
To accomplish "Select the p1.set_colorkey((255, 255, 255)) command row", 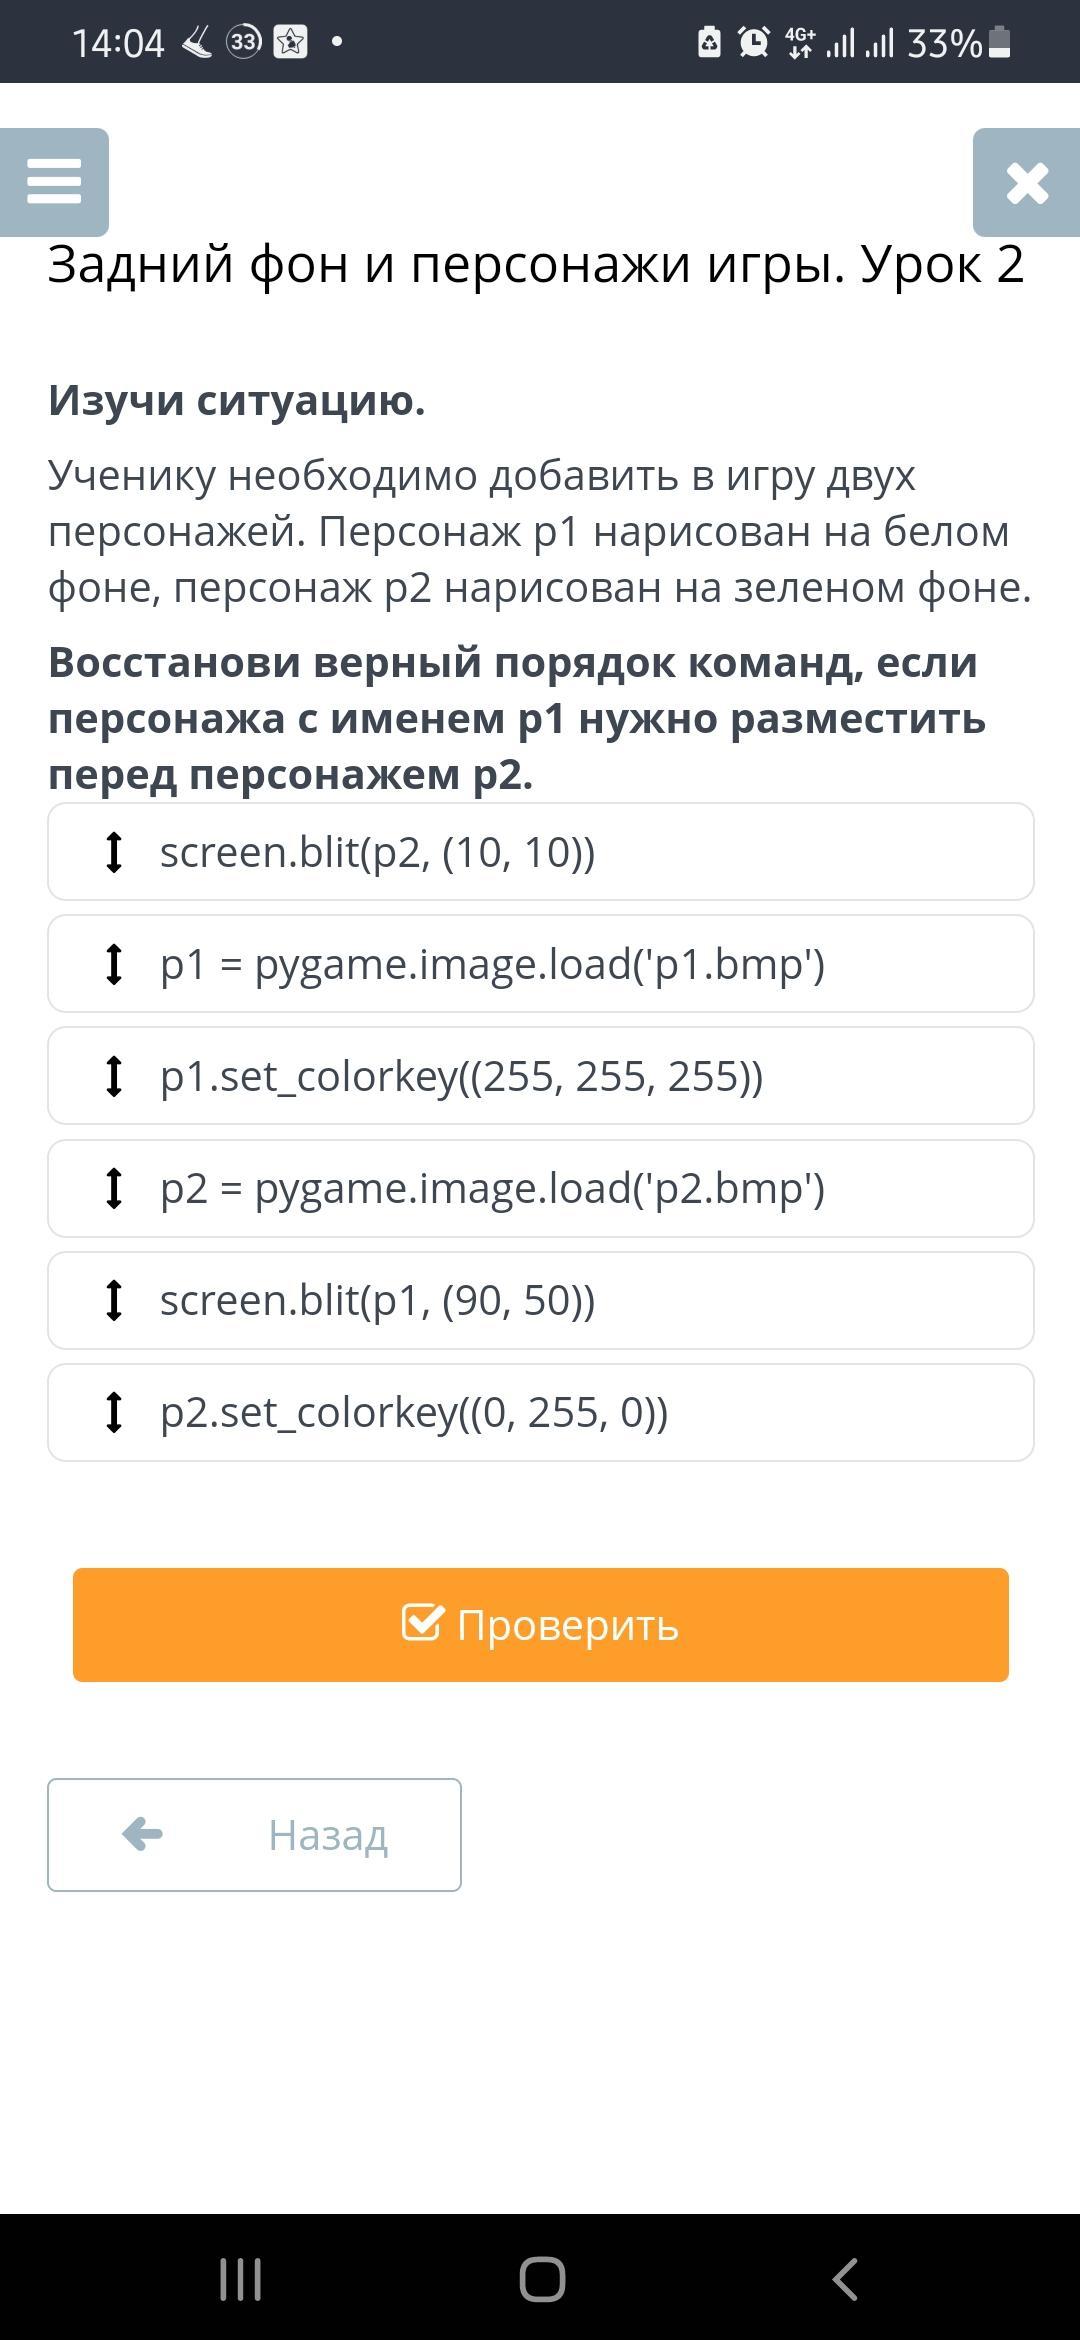I will tap(540, 1076).
